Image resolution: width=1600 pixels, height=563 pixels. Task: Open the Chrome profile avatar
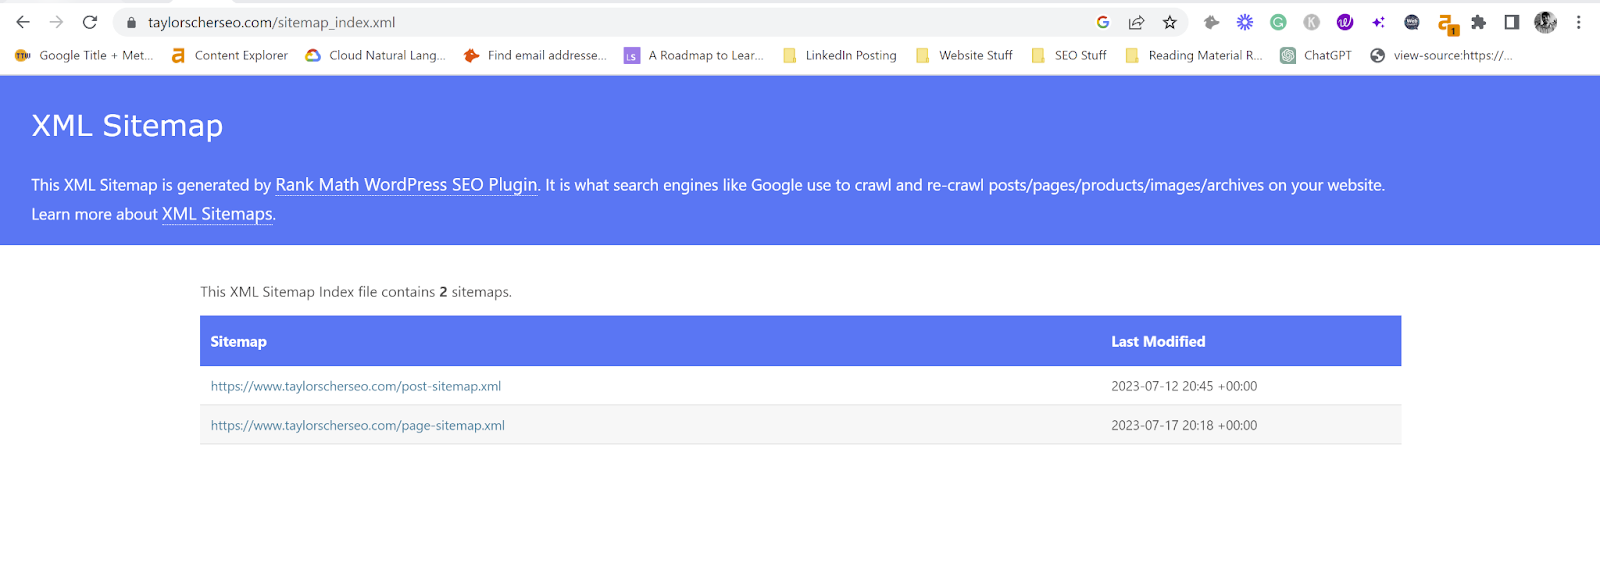1545,22
